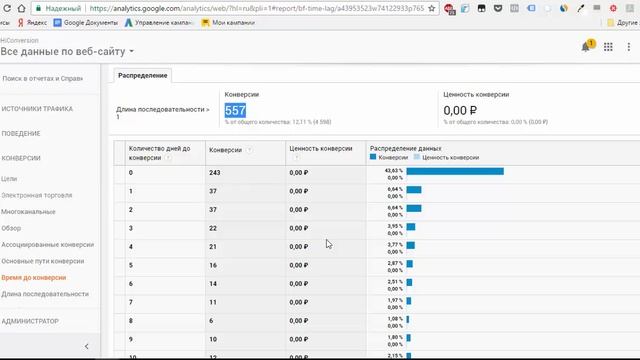Open the Другие bookmarks folder
This screenshot has width=640, height=360.
[623, 23]
